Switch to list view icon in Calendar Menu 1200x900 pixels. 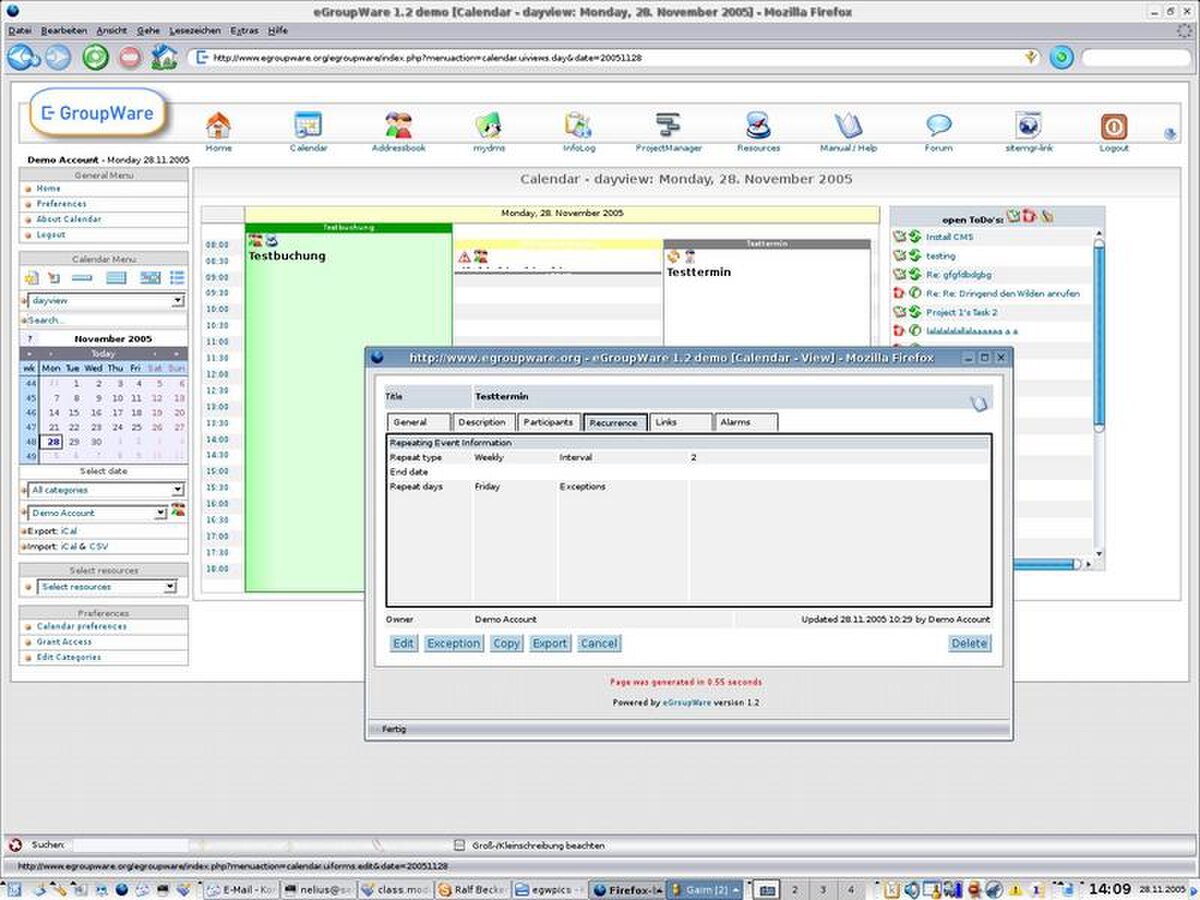[177, 277]
